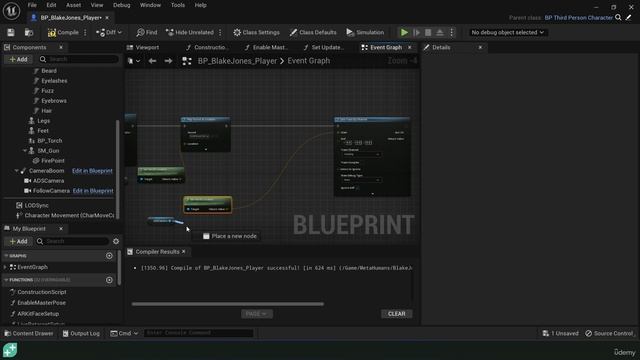Viewport: 640px width, 360px height.
Task: Open the Tools menu
Action: tap(178, 5)
